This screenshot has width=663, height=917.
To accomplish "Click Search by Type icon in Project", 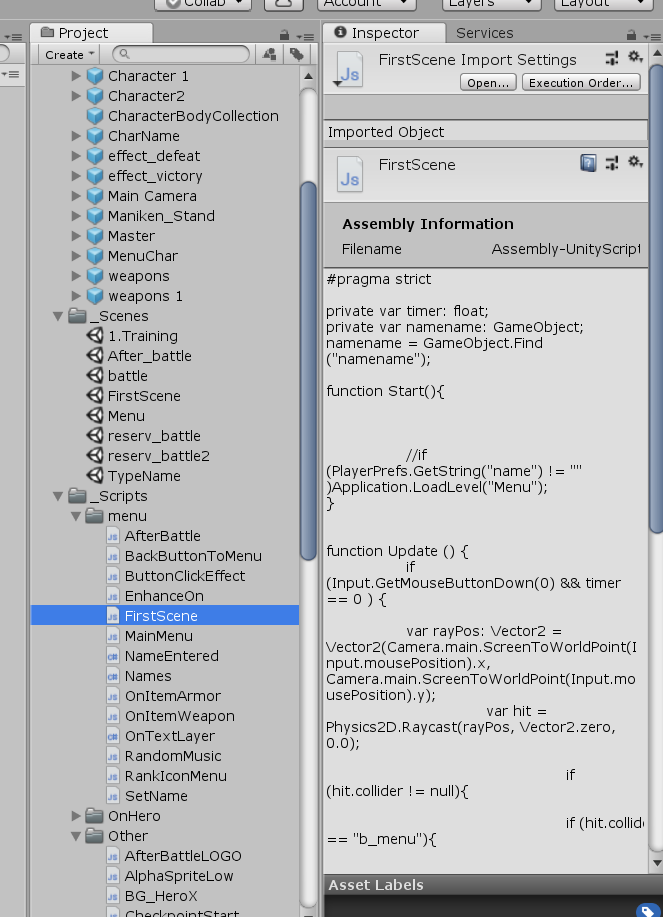I will coord(270,54).
